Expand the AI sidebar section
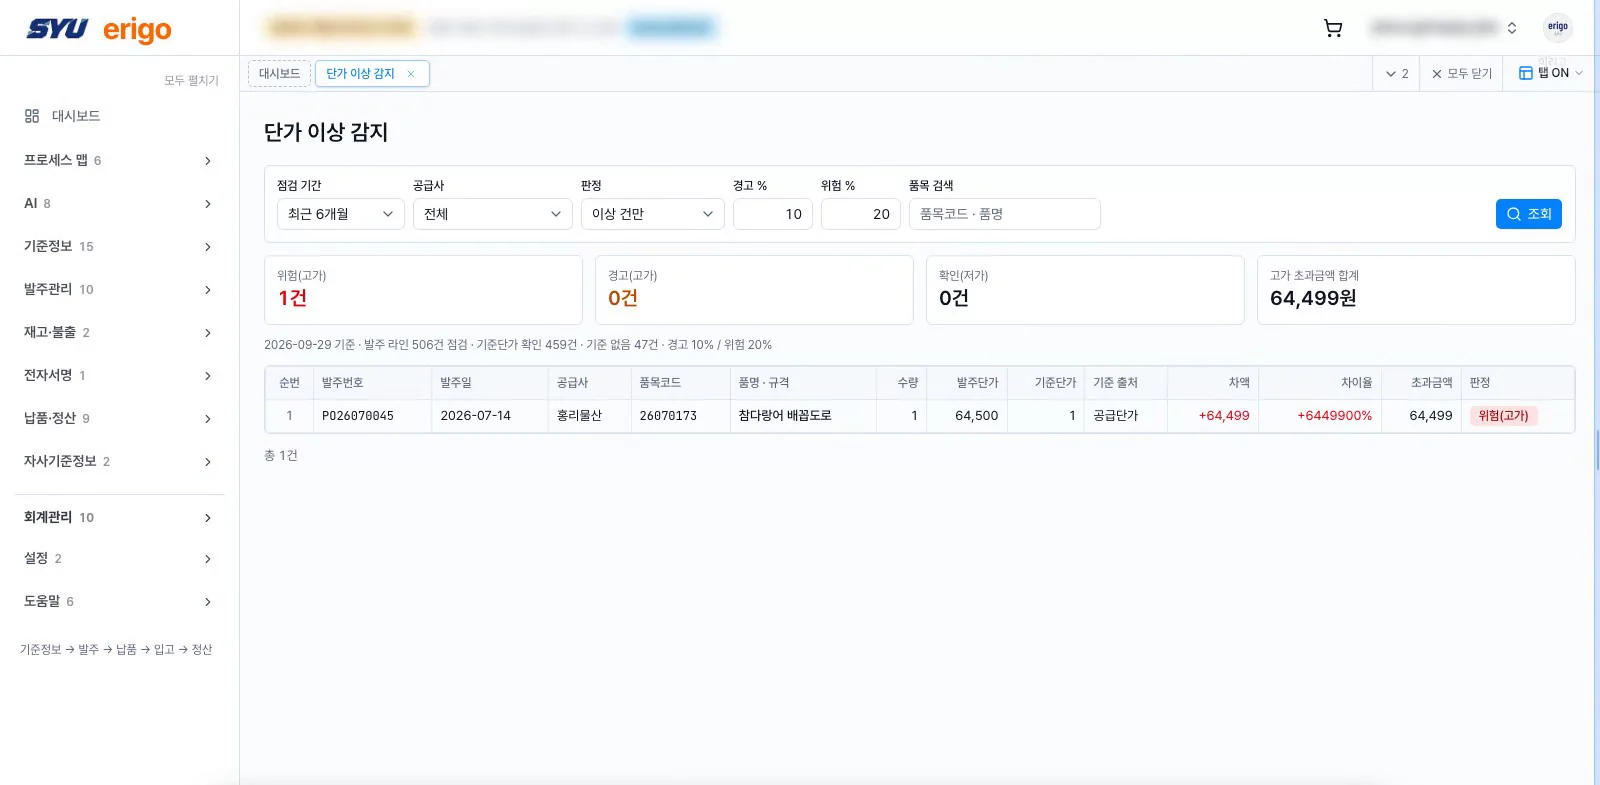This screenshot has height=785, width=1600. point(119,203)
